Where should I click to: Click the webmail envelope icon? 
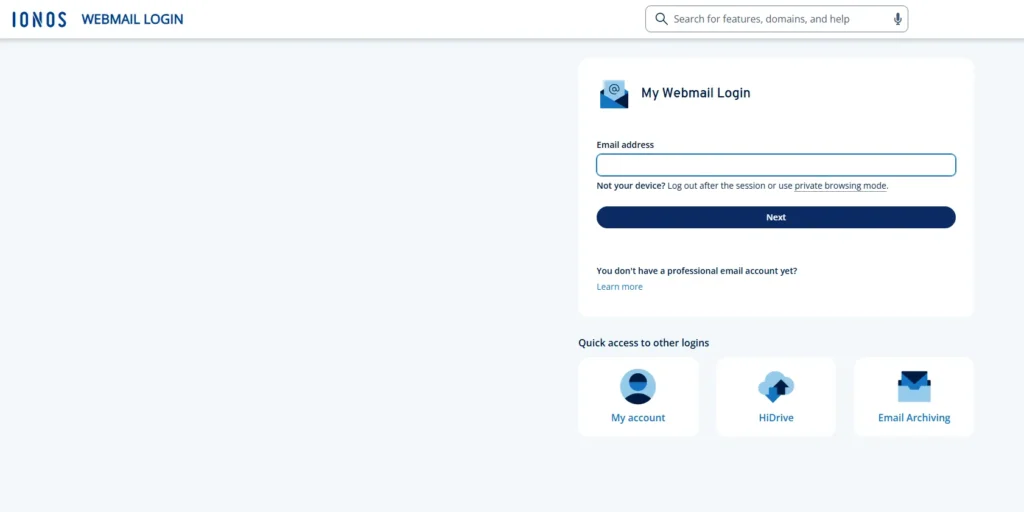pyautogui.click(x=614, y=94)
